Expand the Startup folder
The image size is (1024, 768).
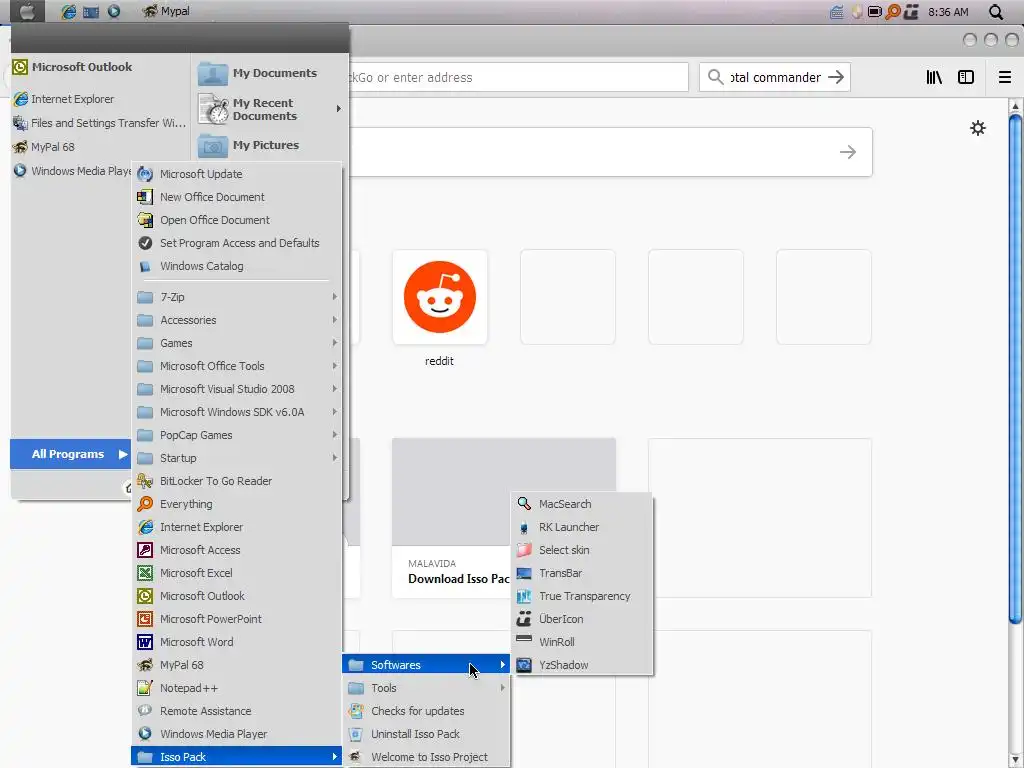point(236,458)
